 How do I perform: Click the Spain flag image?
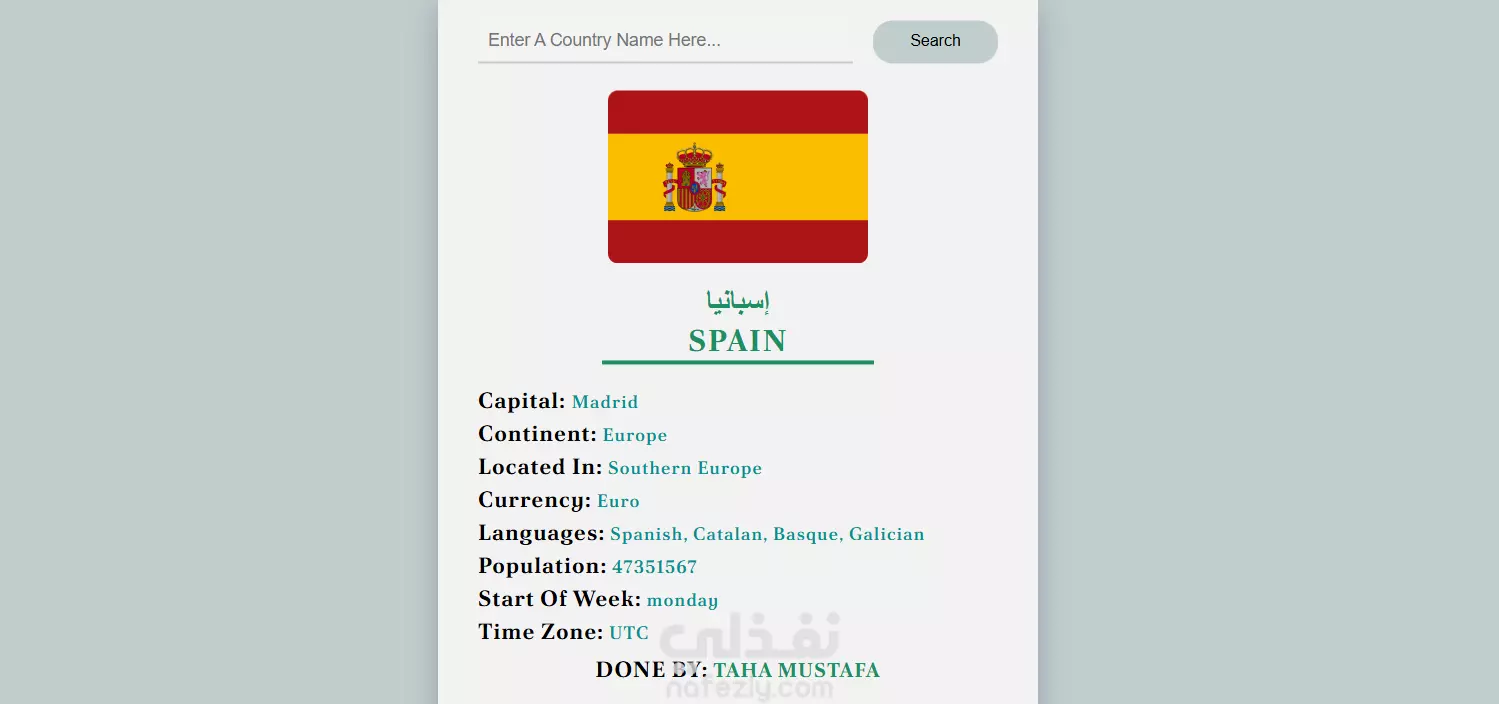[x=738, y=177]
